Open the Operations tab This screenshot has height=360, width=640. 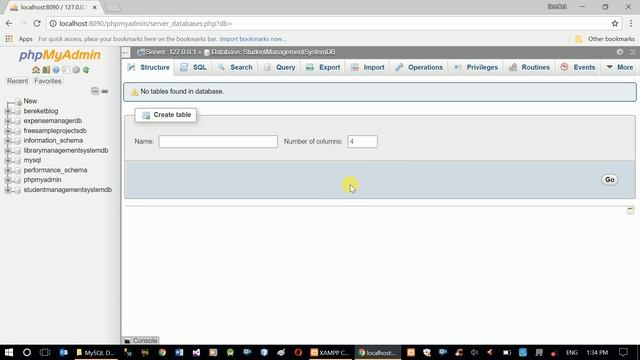coord(419,67)
